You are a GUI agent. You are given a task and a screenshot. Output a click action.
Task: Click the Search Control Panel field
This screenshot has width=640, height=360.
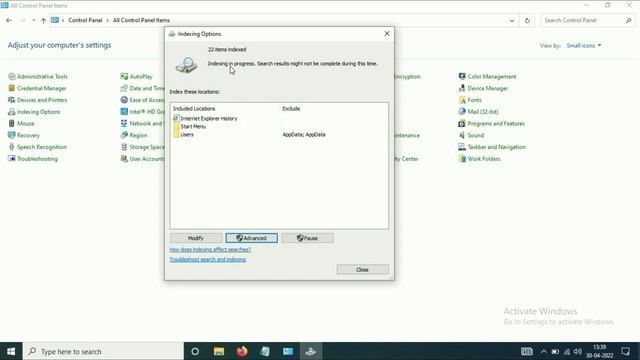click(x=588, y=20)
